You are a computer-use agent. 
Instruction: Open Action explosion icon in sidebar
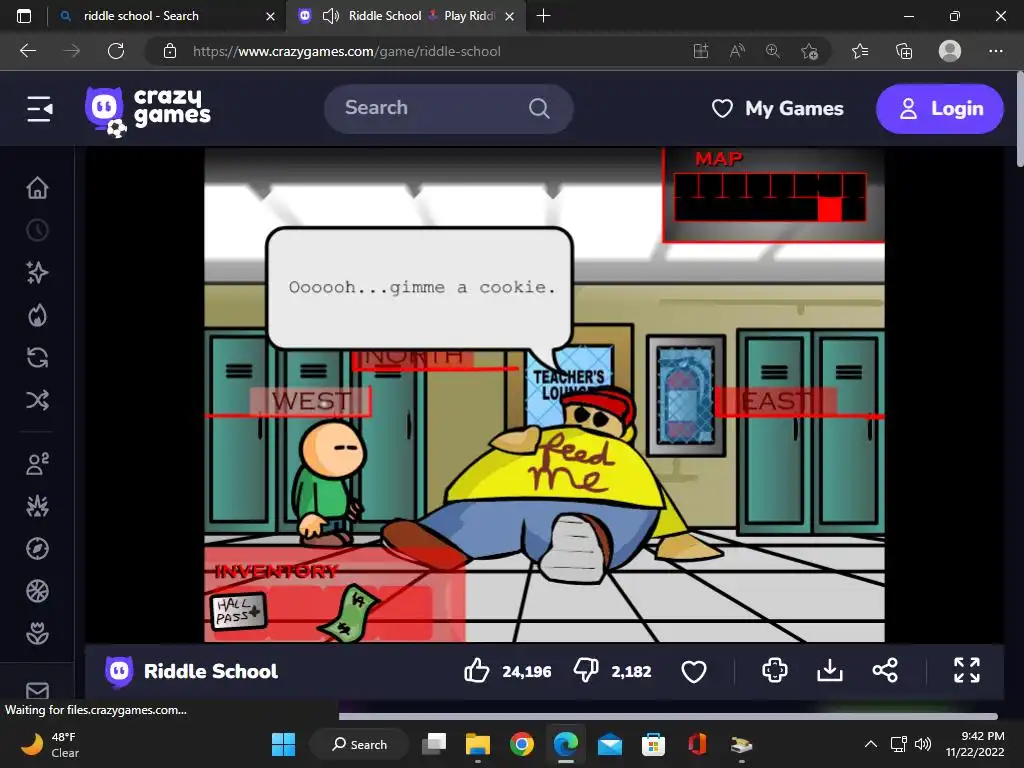pyautogui.click(x=37, y=506)
